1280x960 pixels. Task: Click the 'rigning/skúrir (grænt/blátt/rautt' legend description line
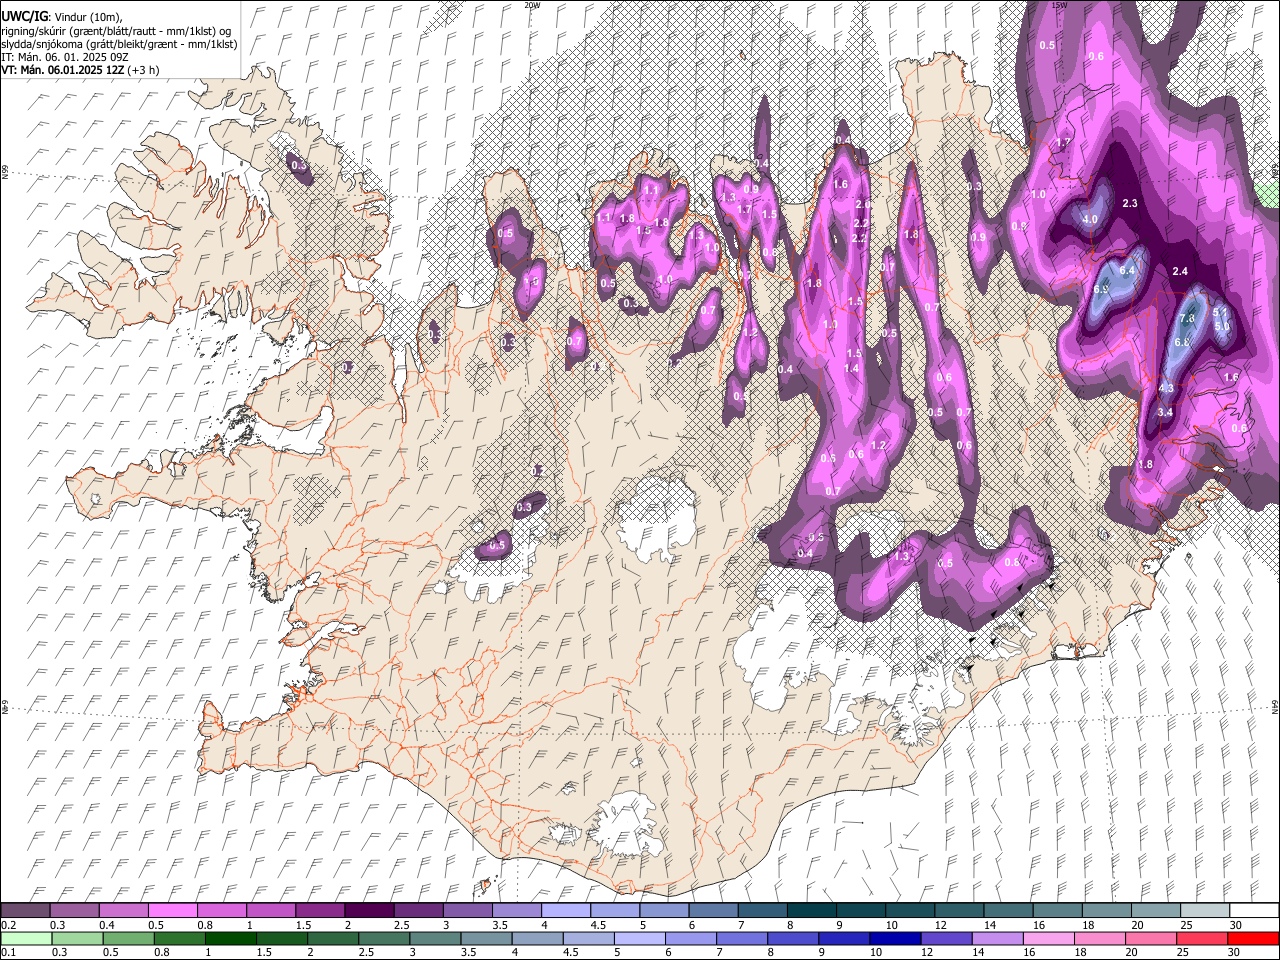click(116, 31)
